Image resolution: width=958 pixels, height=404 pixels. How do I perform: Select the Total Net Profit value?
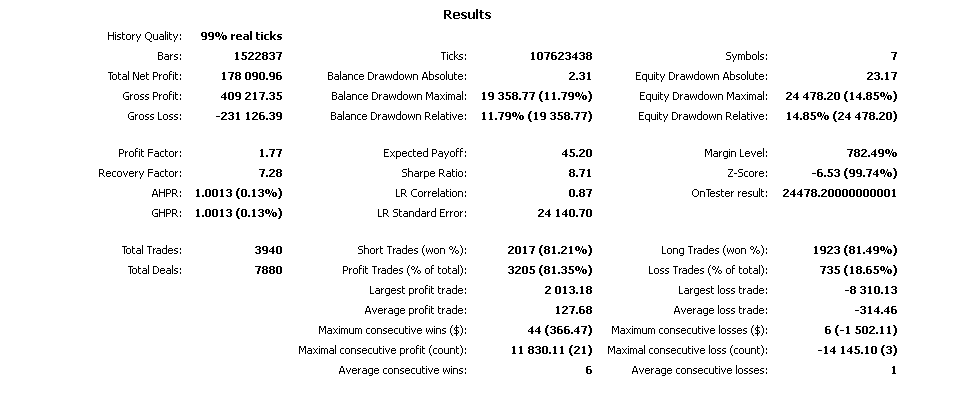click(251, 76)
